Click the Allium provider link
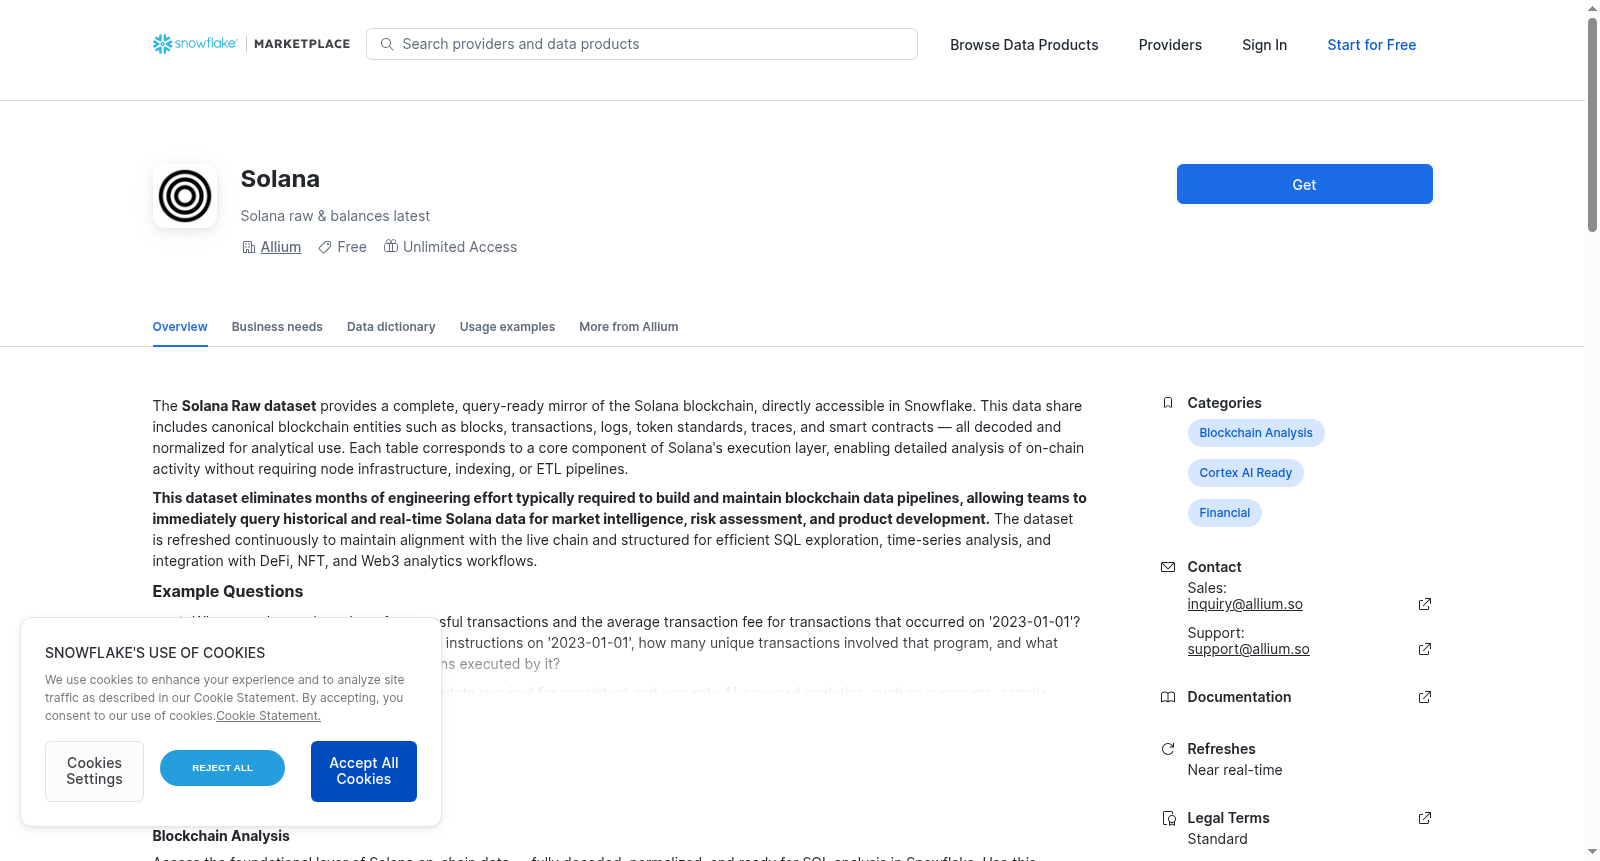 click(281, 247)
